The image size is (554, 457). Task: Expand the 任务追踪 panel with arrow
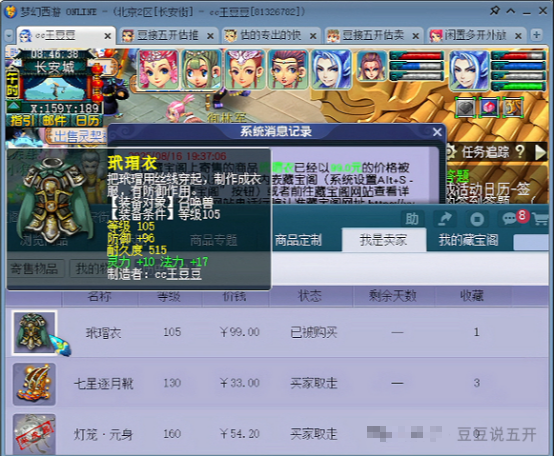pos(540,152)
